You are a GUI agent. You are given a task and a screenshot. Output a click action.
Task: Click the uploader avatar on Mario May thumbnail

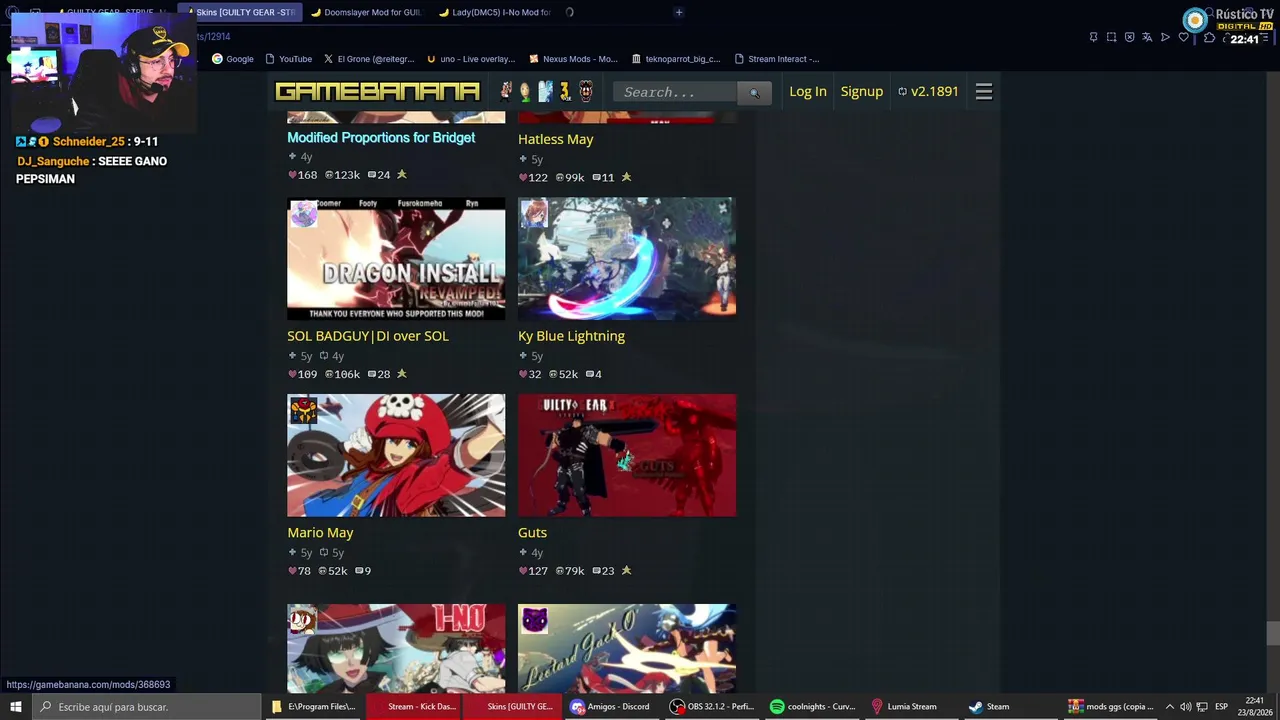303,410
